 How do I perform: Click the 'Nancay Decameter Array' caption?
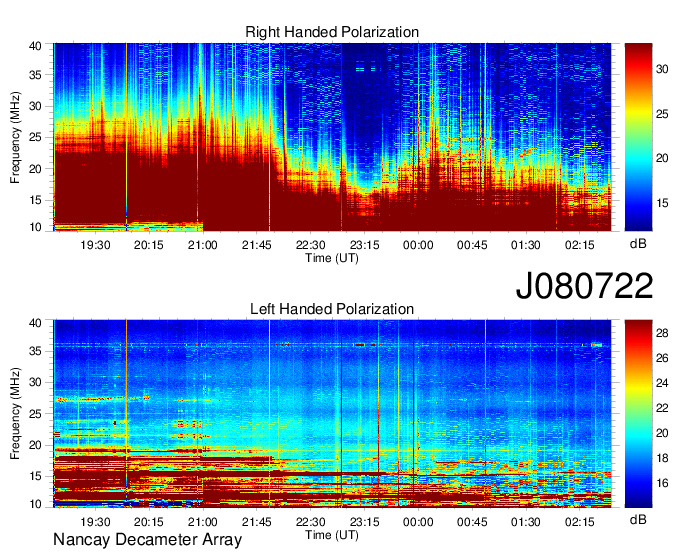click(x=147, y=540)
